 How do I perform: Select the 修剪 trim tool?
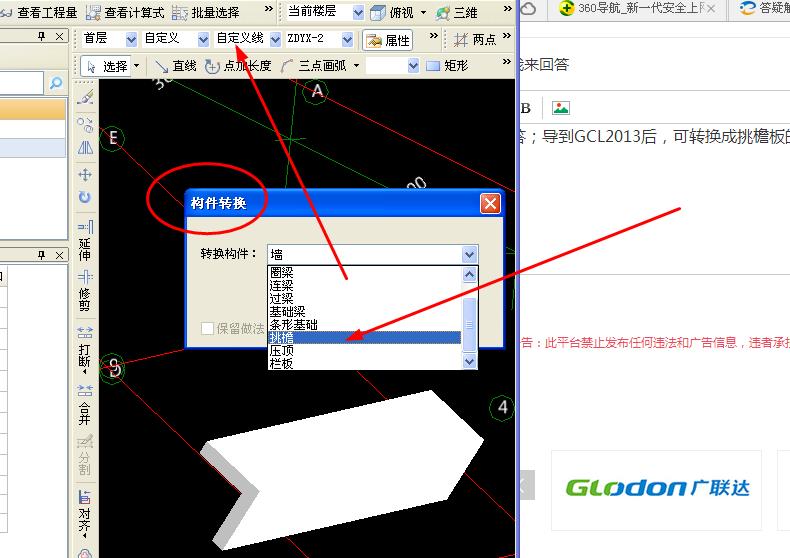85,291
